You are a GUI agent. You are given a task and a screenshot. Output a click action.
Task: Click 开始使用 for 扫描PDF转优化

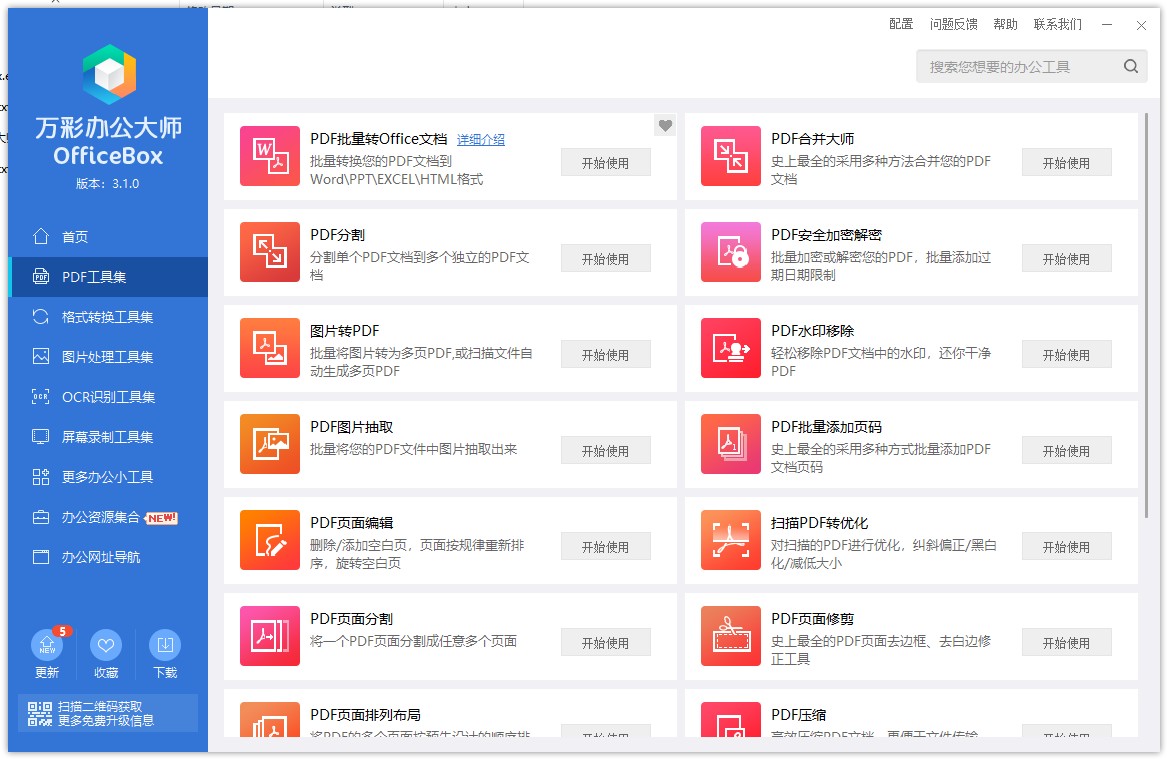tap(1067, 547)
